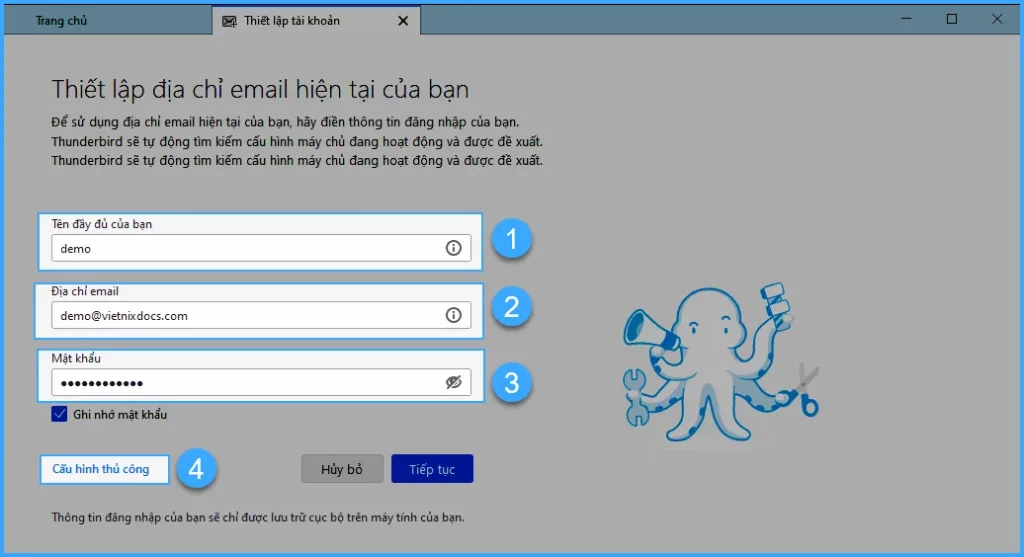The height and width of the screenshot is (557, 1024).
Task: Switch to the 'Trang chủ' tab
Action: pos(62,20)
